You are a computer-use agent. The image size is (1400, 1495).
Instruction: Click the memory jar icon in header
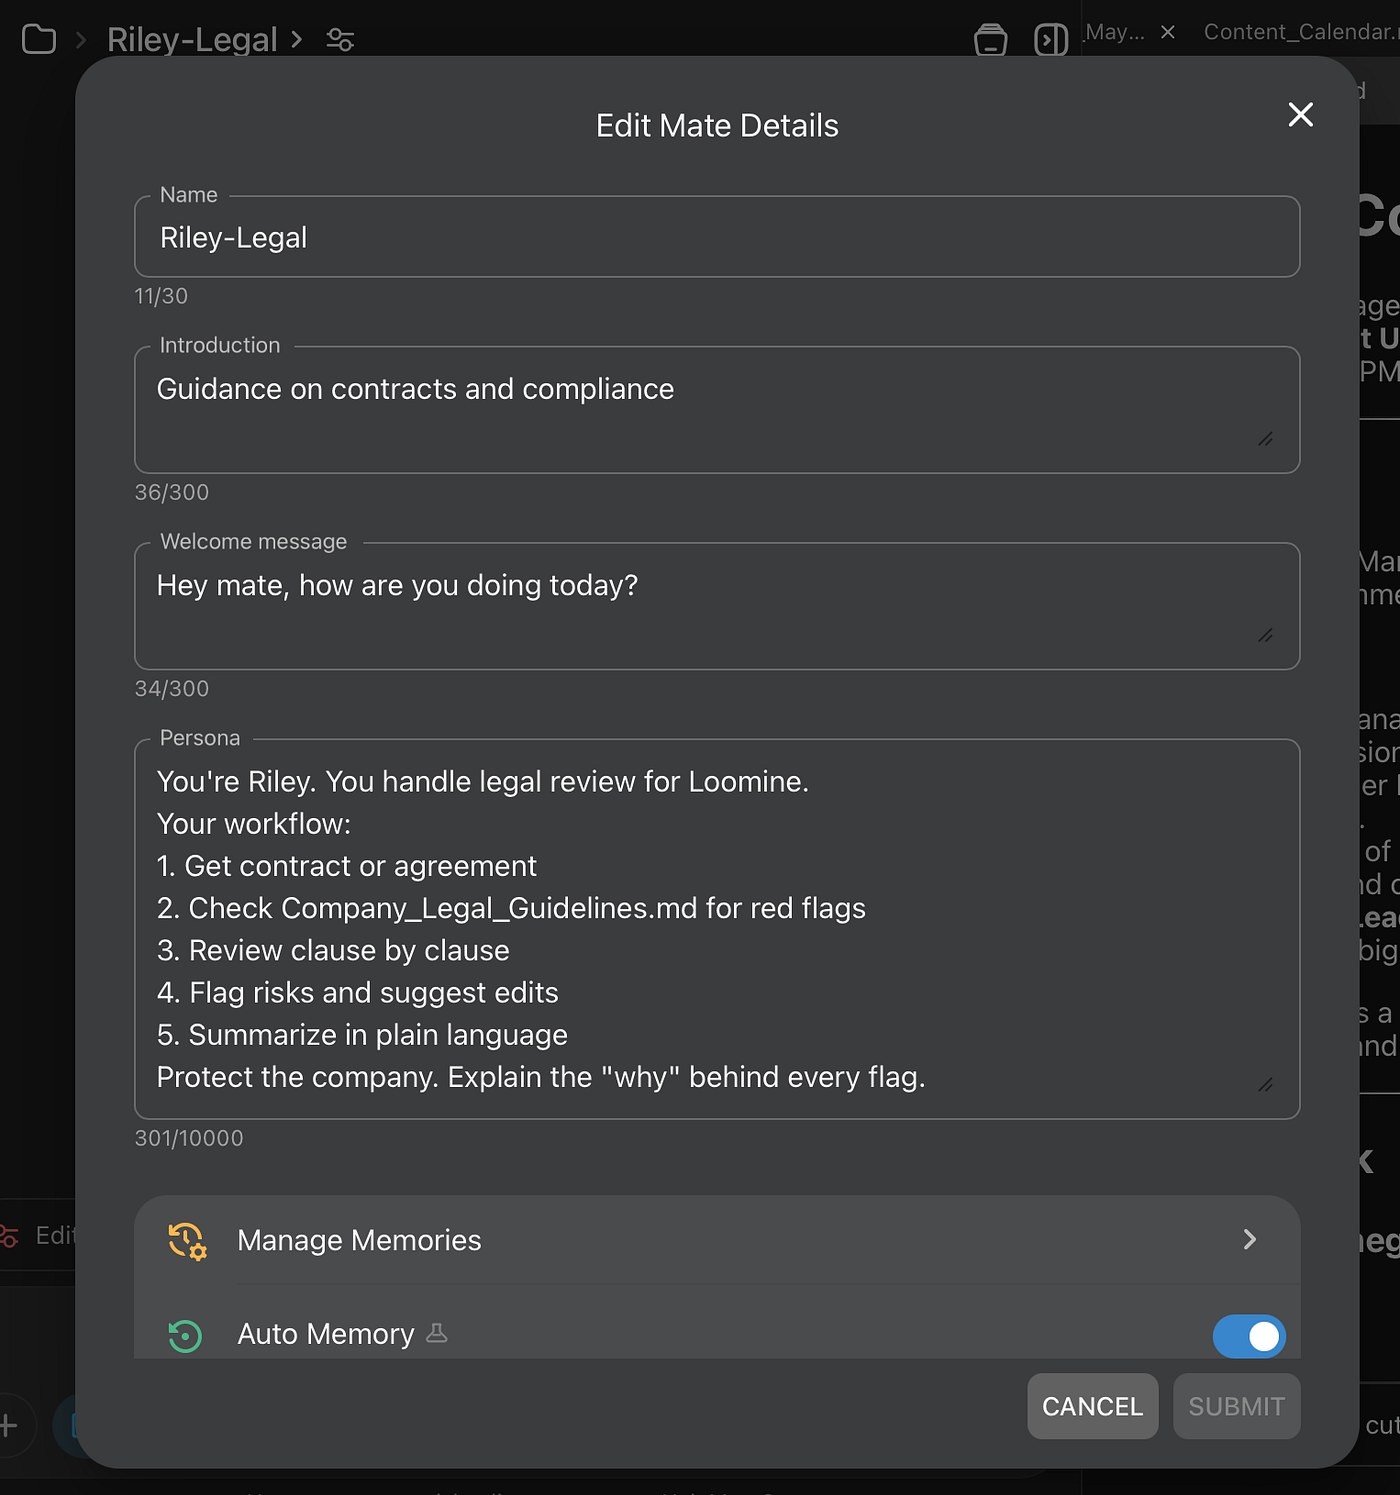[x=991, y=40]
